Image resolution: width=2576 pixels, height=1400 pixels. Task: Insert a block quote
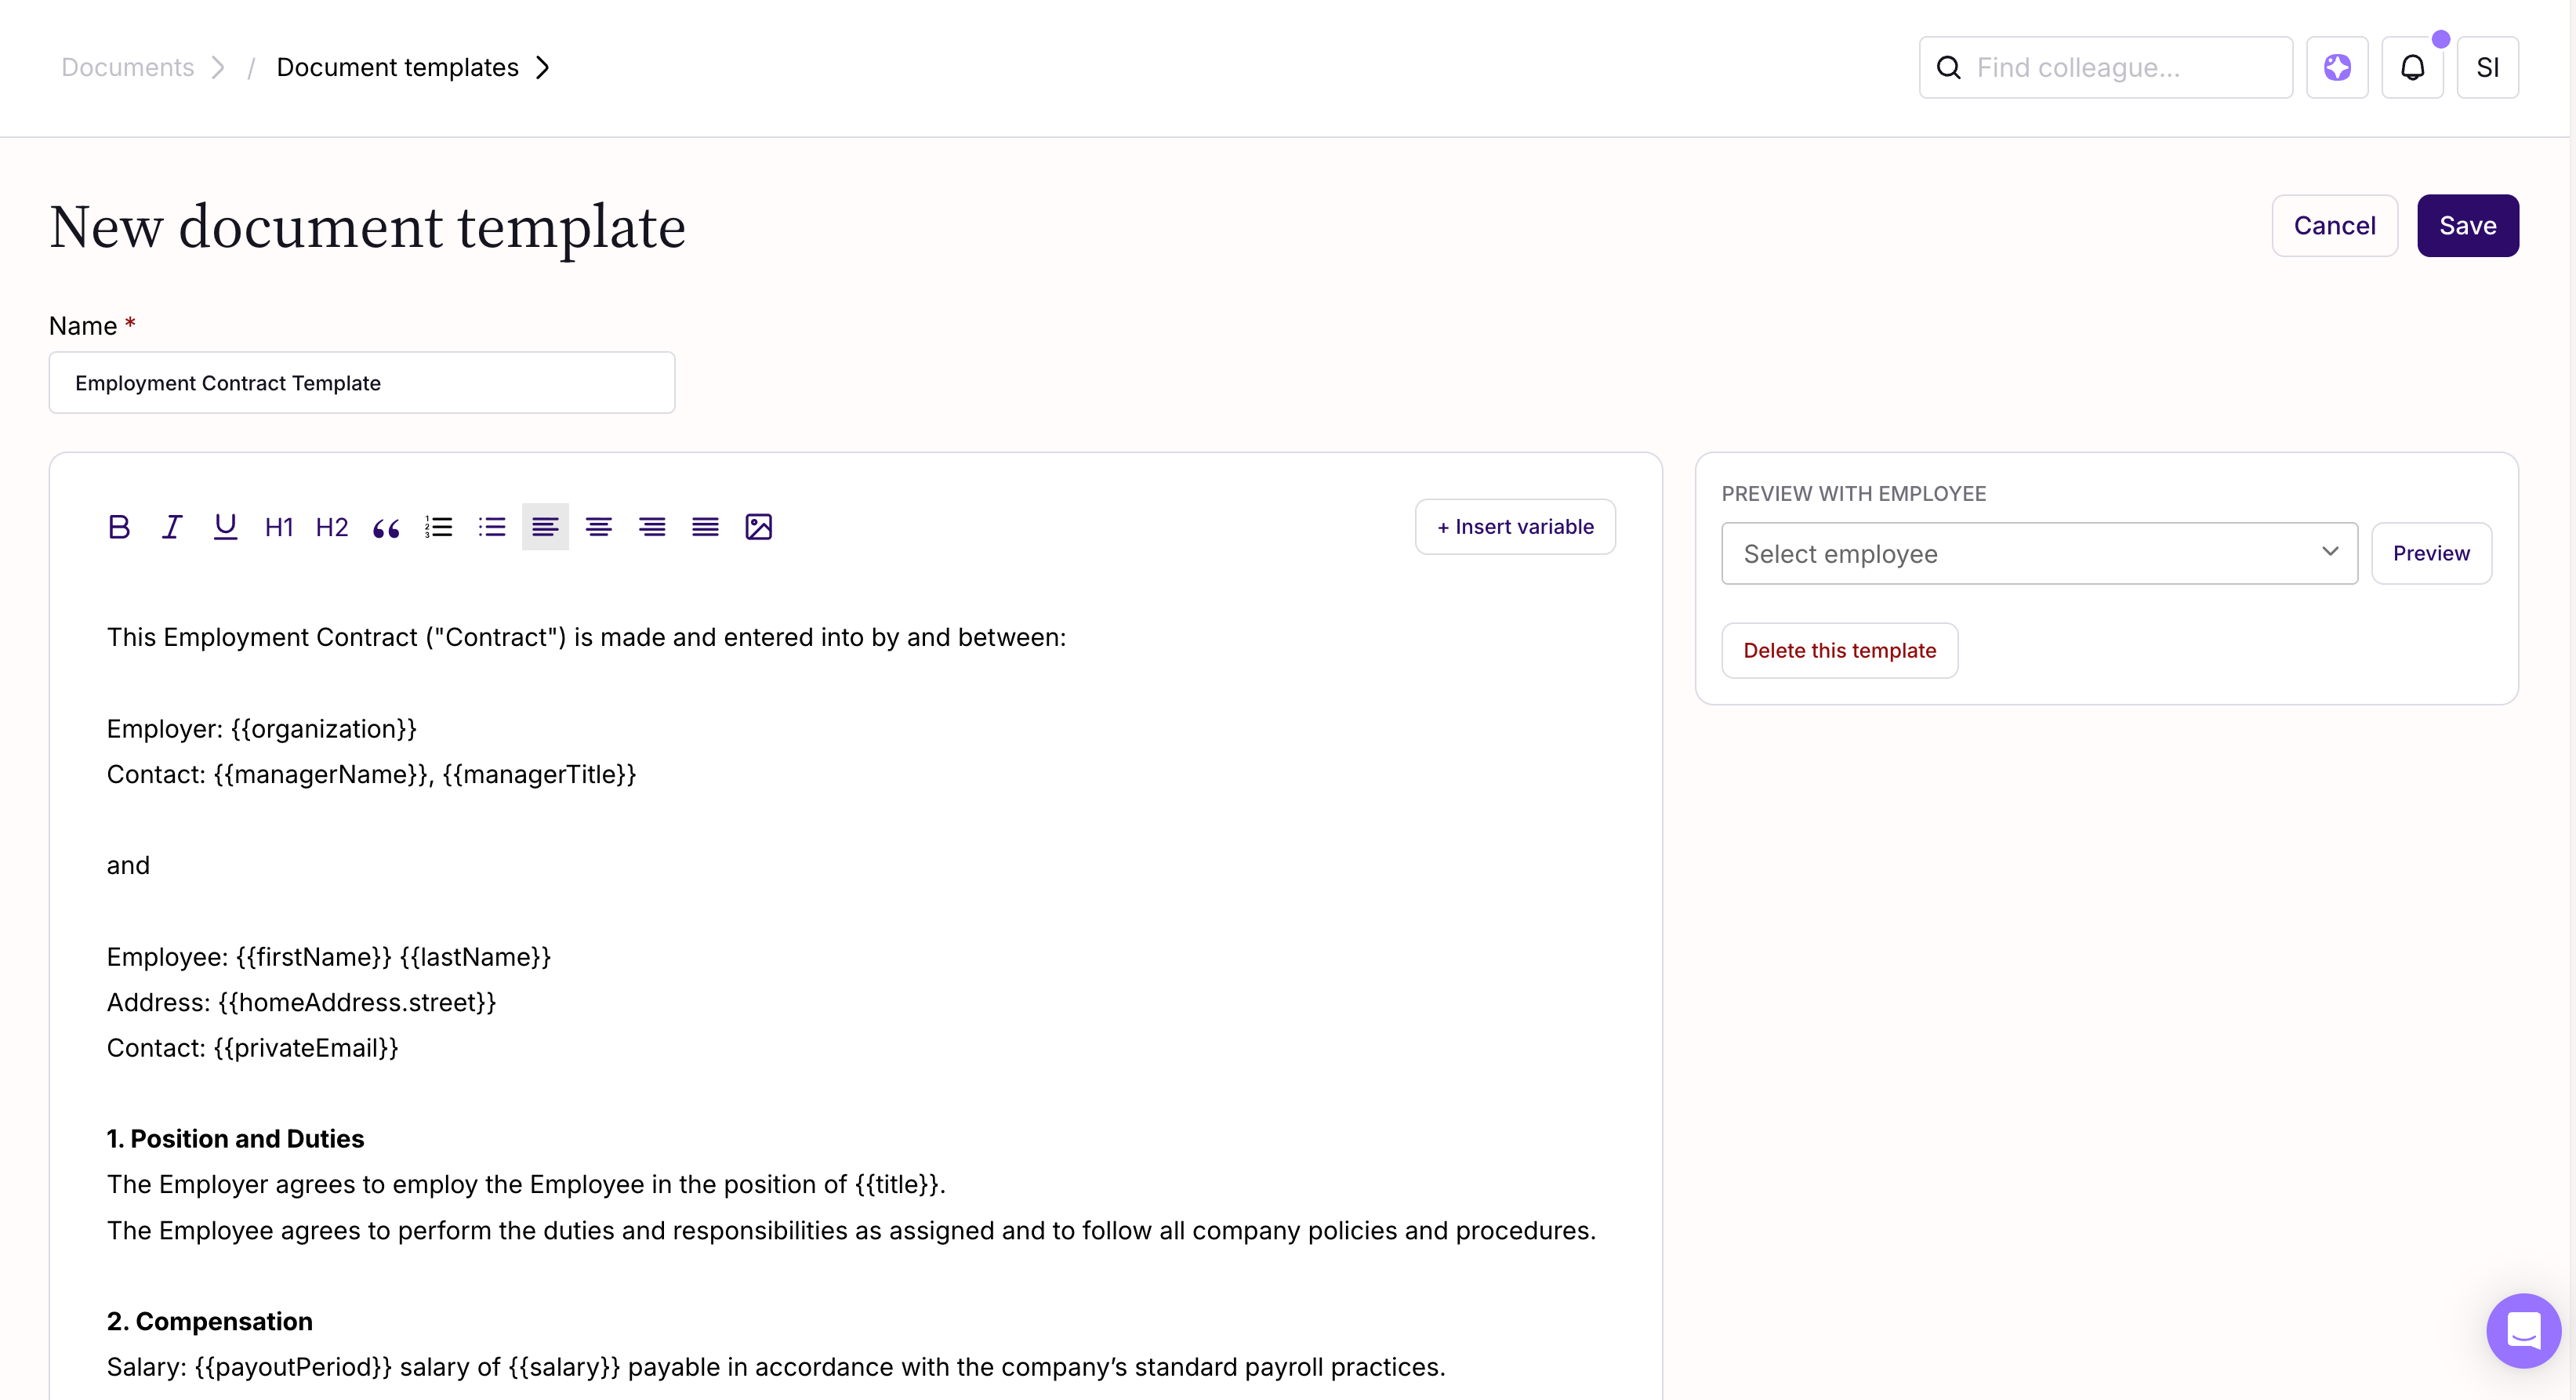pos(386,527)
